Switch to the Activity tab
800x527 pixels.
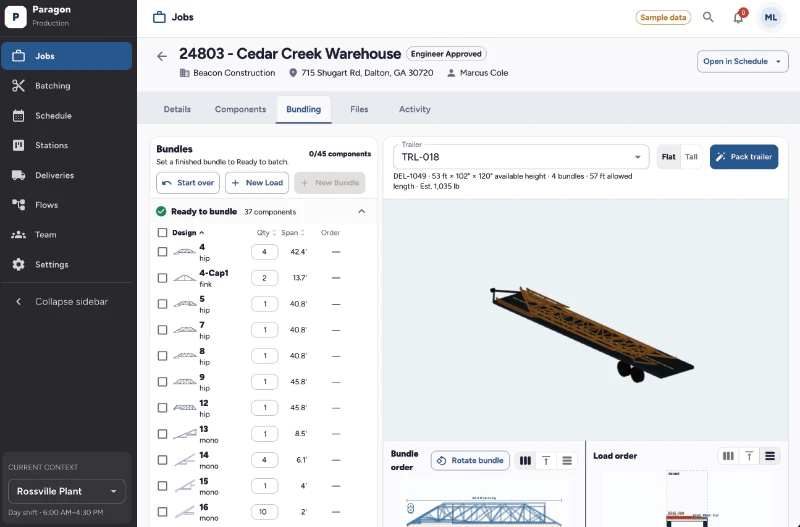coord(415,109)
